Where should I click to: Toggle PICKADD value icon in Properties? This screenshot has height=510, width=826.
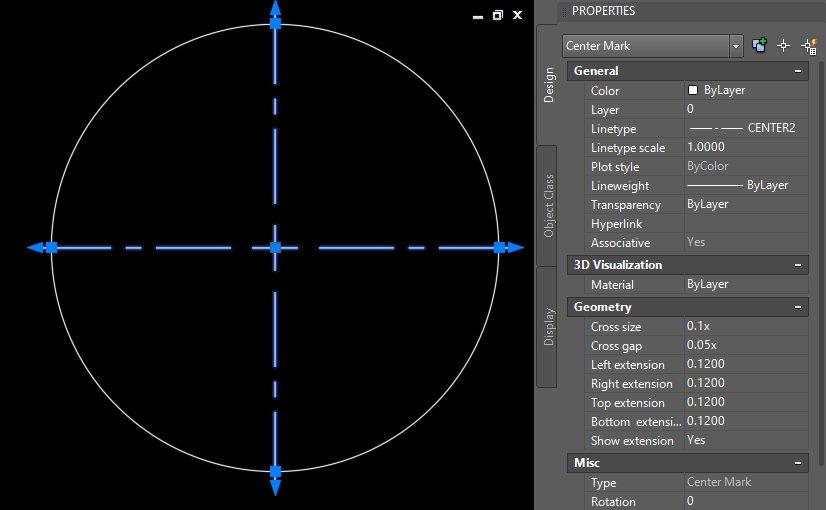(x=759, y=46)
